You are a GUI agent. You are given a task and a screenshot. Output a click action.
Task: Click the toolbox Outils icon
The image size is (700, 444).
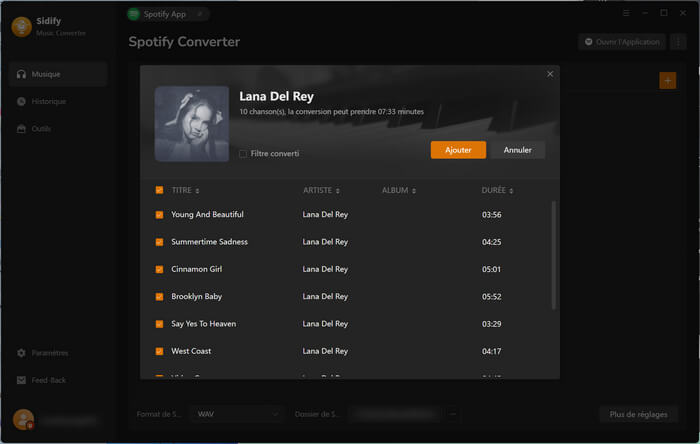coord(21,129)
